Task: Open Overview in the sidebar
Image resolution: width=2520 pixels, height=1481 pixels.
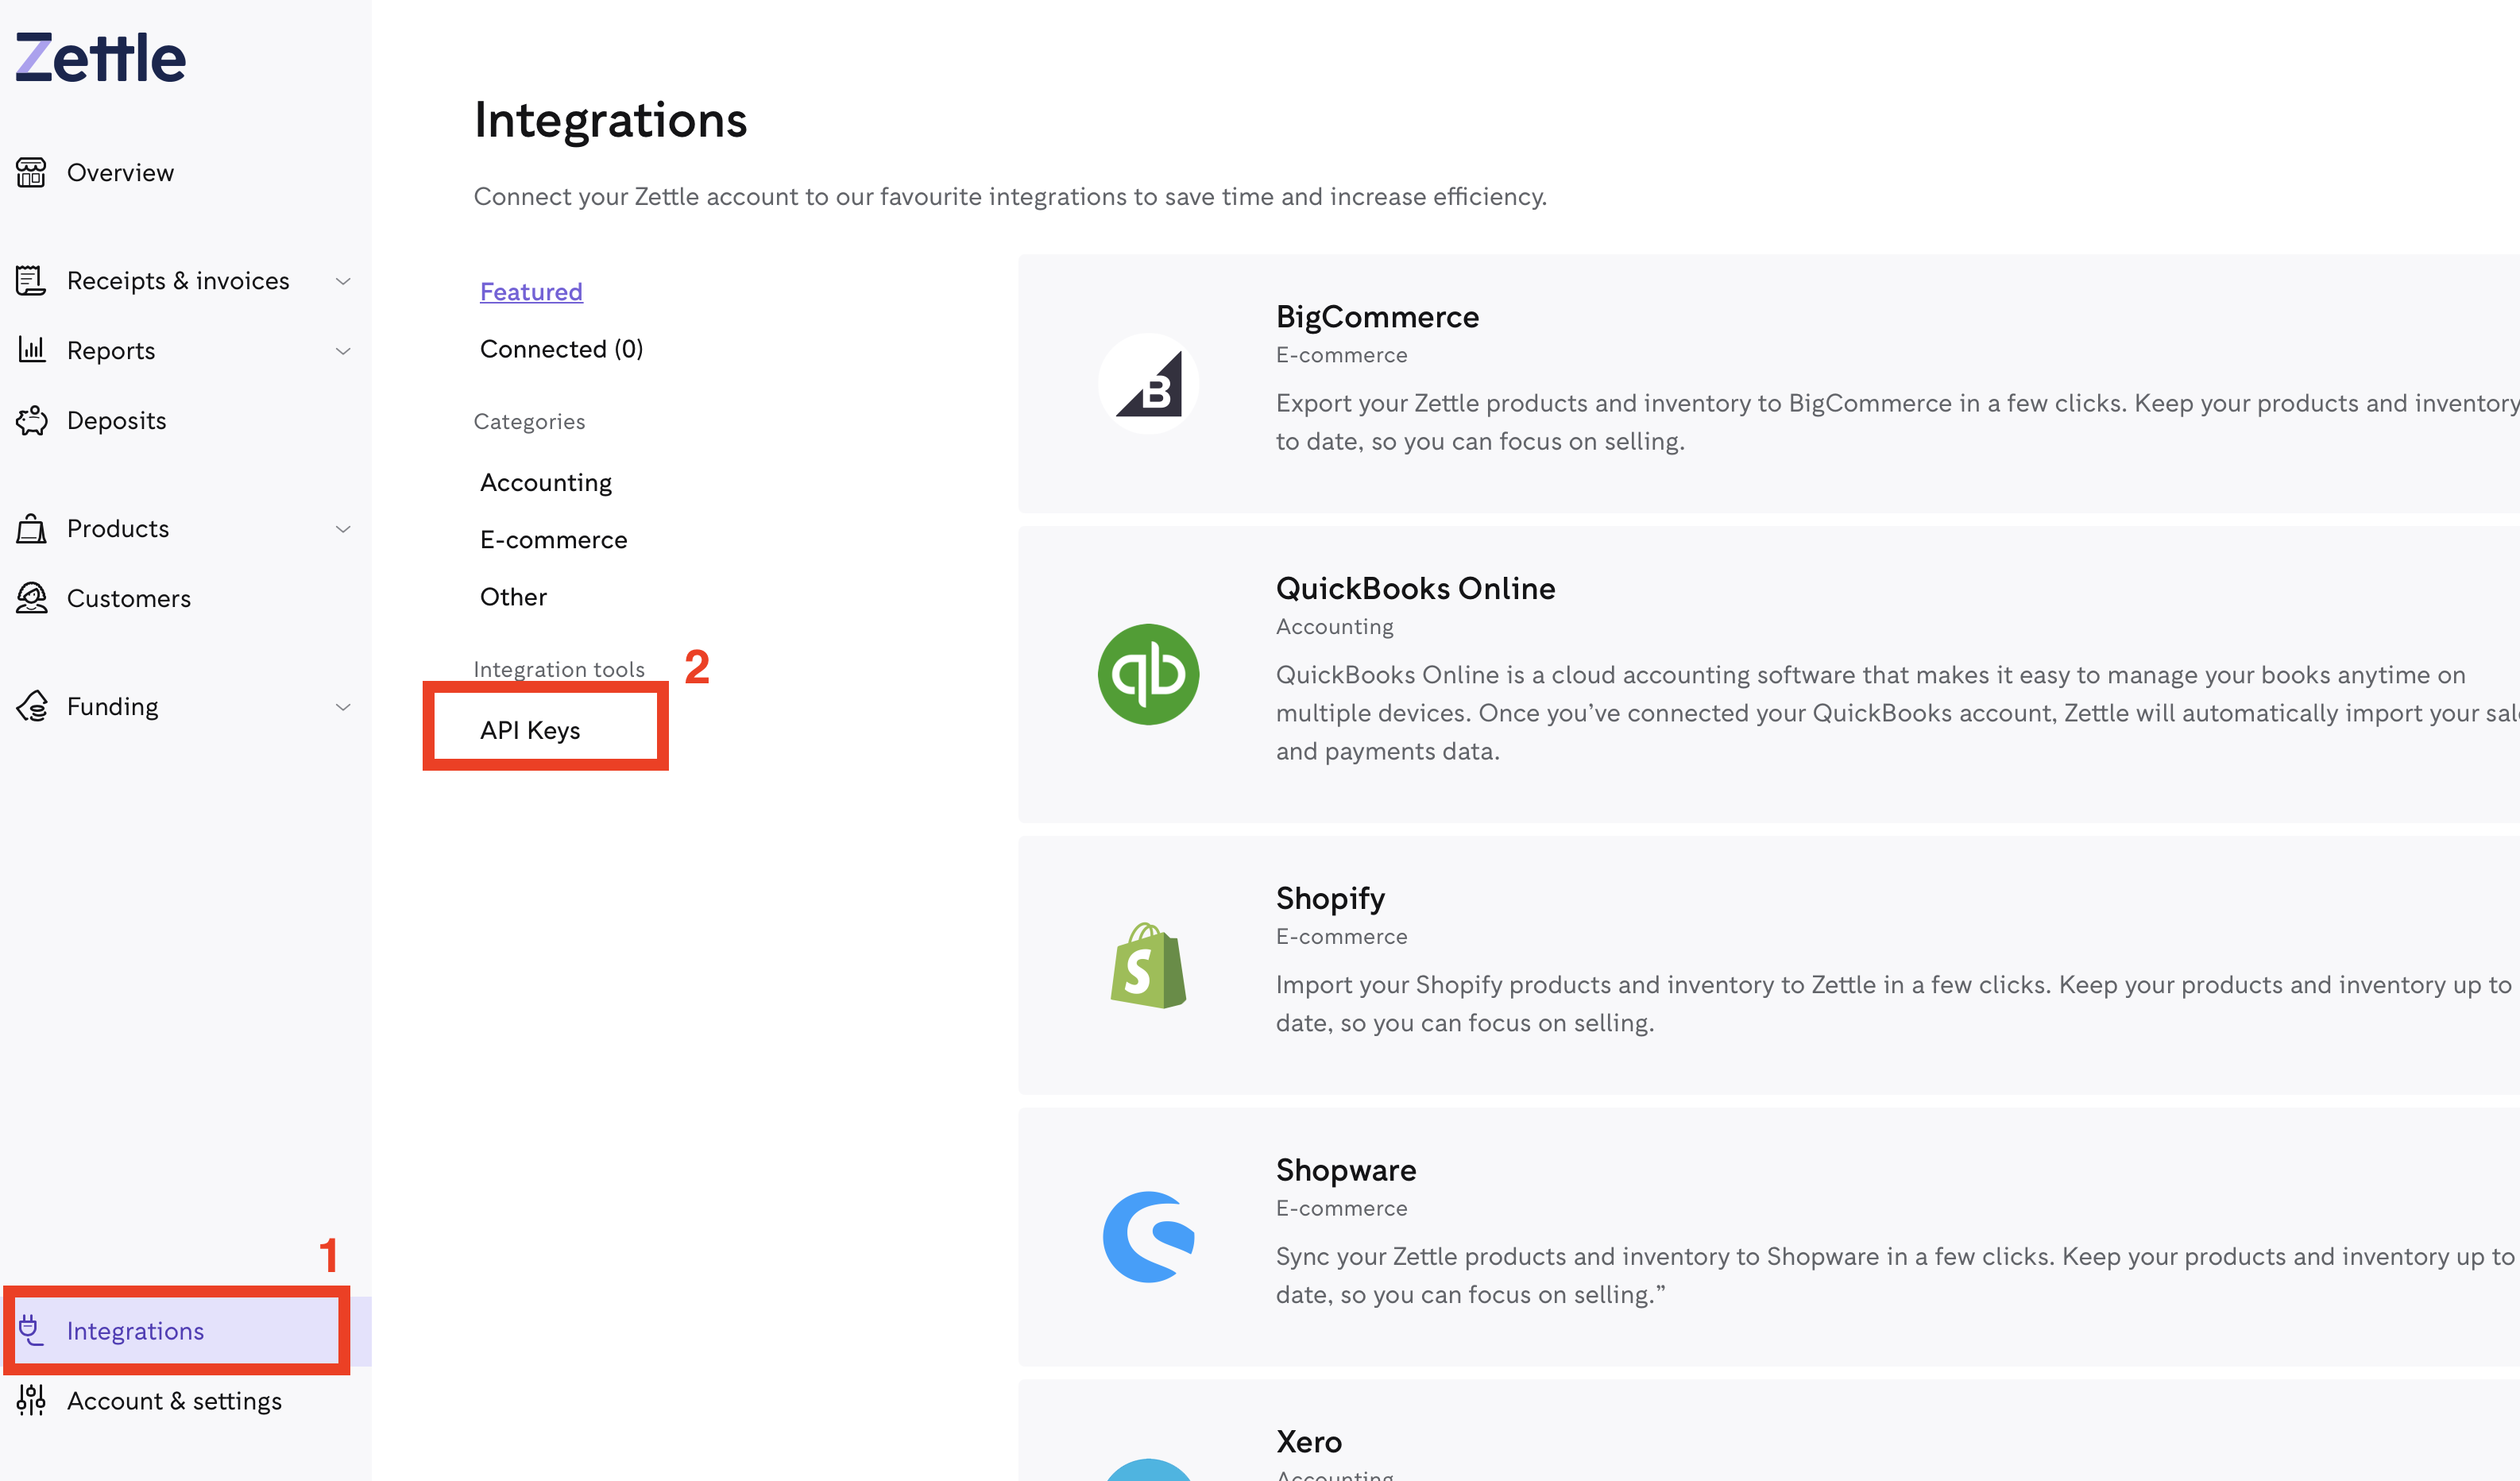Action: click(120, 172)
